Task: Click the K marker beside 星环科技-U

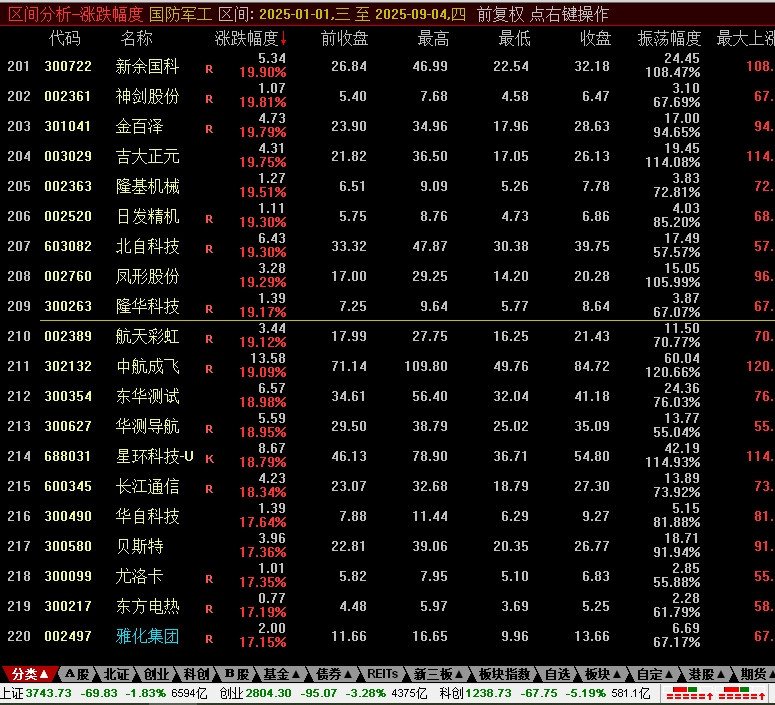Action: pyautogui.click(x=209, y=459)
